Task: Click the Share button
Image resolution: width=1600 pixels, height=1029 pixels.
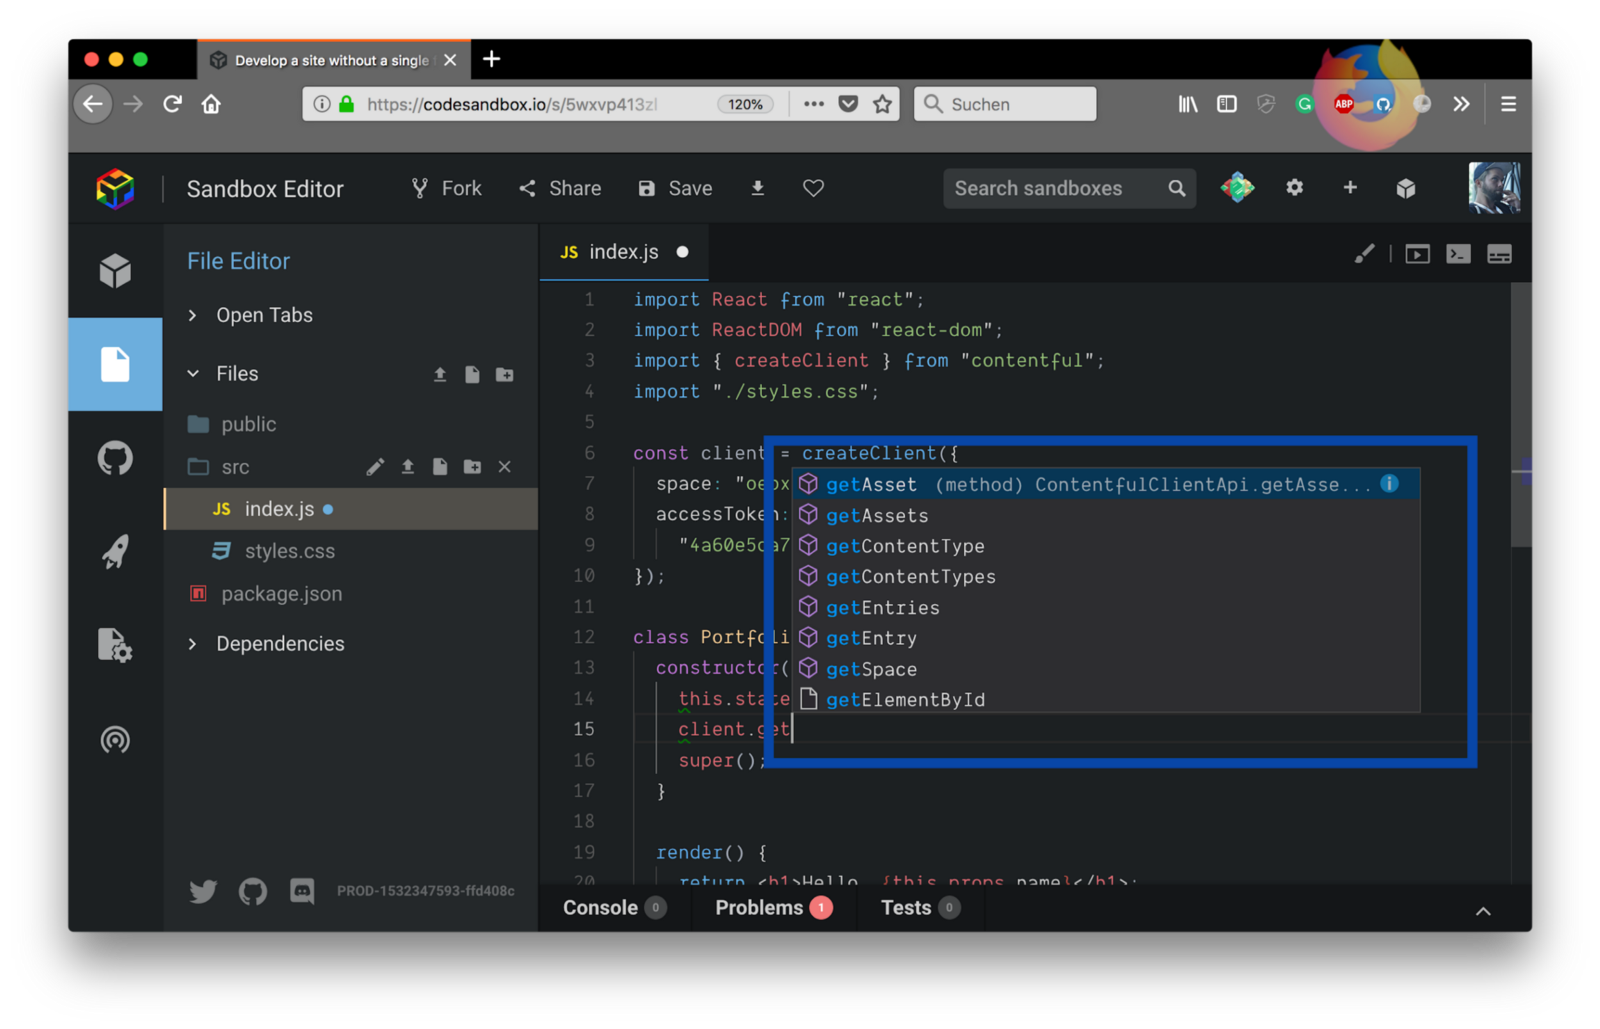Action: point(560,188)
